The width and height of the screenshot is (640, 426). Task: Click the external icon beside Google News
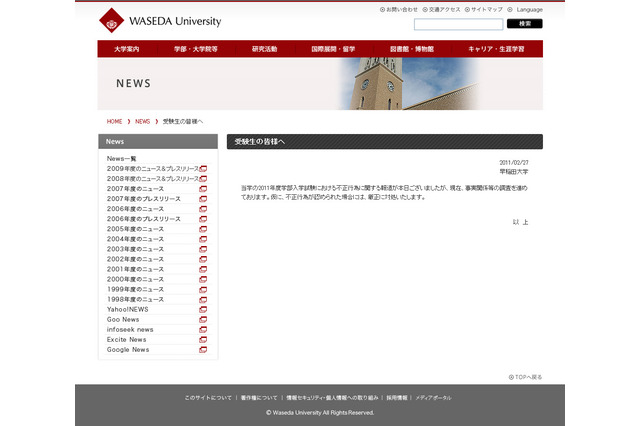203,350
